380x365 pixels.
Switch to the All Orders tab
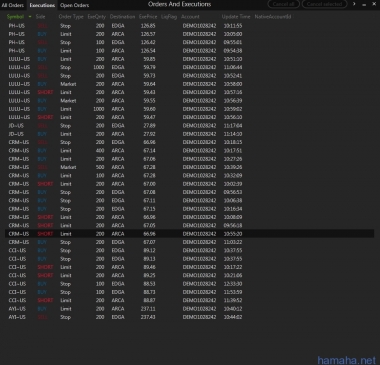pos(13,5)
